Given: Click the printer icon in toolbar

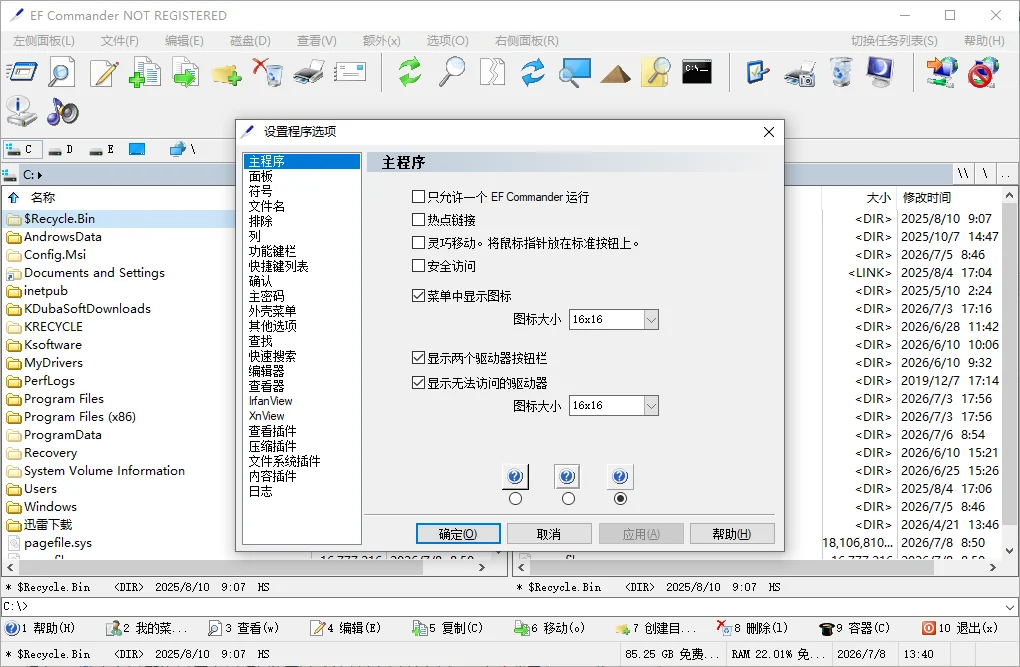Looking at the screenshot, I should 309,72.
